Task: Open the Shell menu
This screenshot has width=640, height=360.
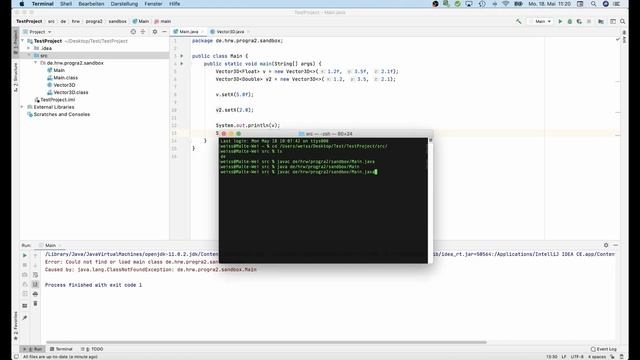Action: click(66, 4)
